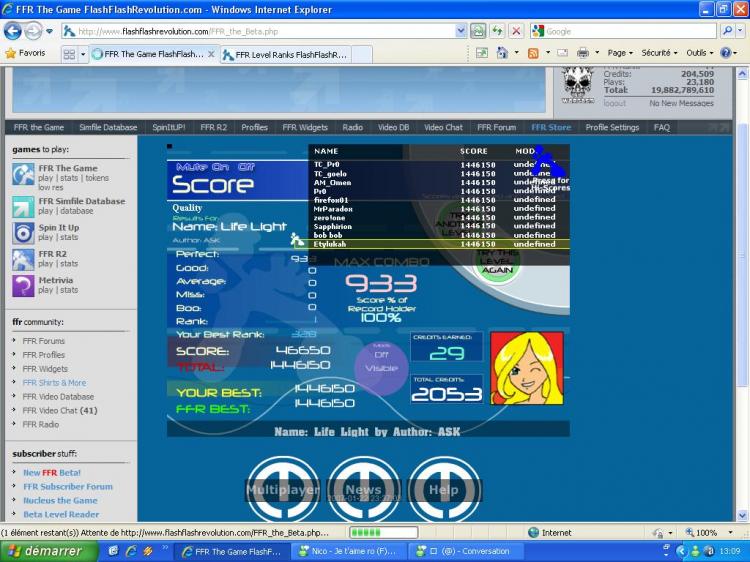The height and width of the screenshot is (562, 750).
Task: Toggle the purple Visible mode button
Action: (381, 368)
